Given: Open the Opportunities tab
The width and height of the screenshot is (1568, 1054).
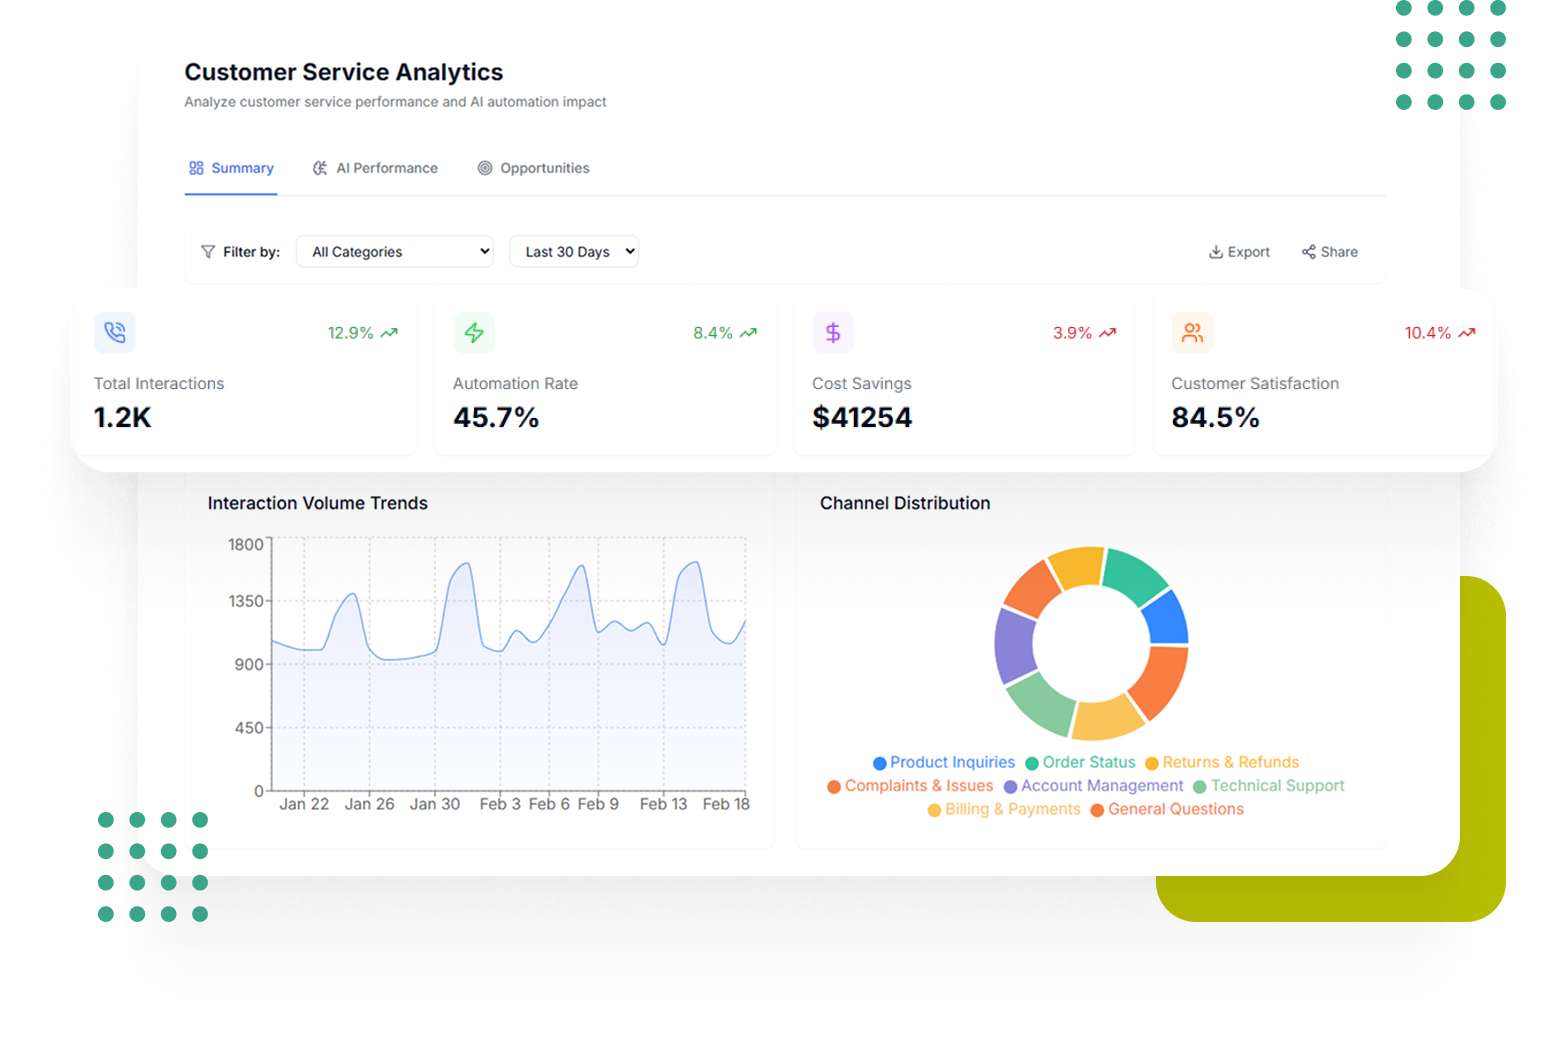Looking at the screenshot, I should point(534,168).
